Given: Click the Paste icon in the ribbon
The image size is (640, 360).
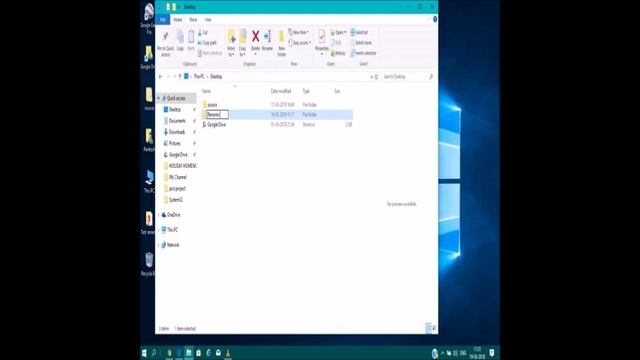Looking at the screenshot, I should [x=191, y=37].
